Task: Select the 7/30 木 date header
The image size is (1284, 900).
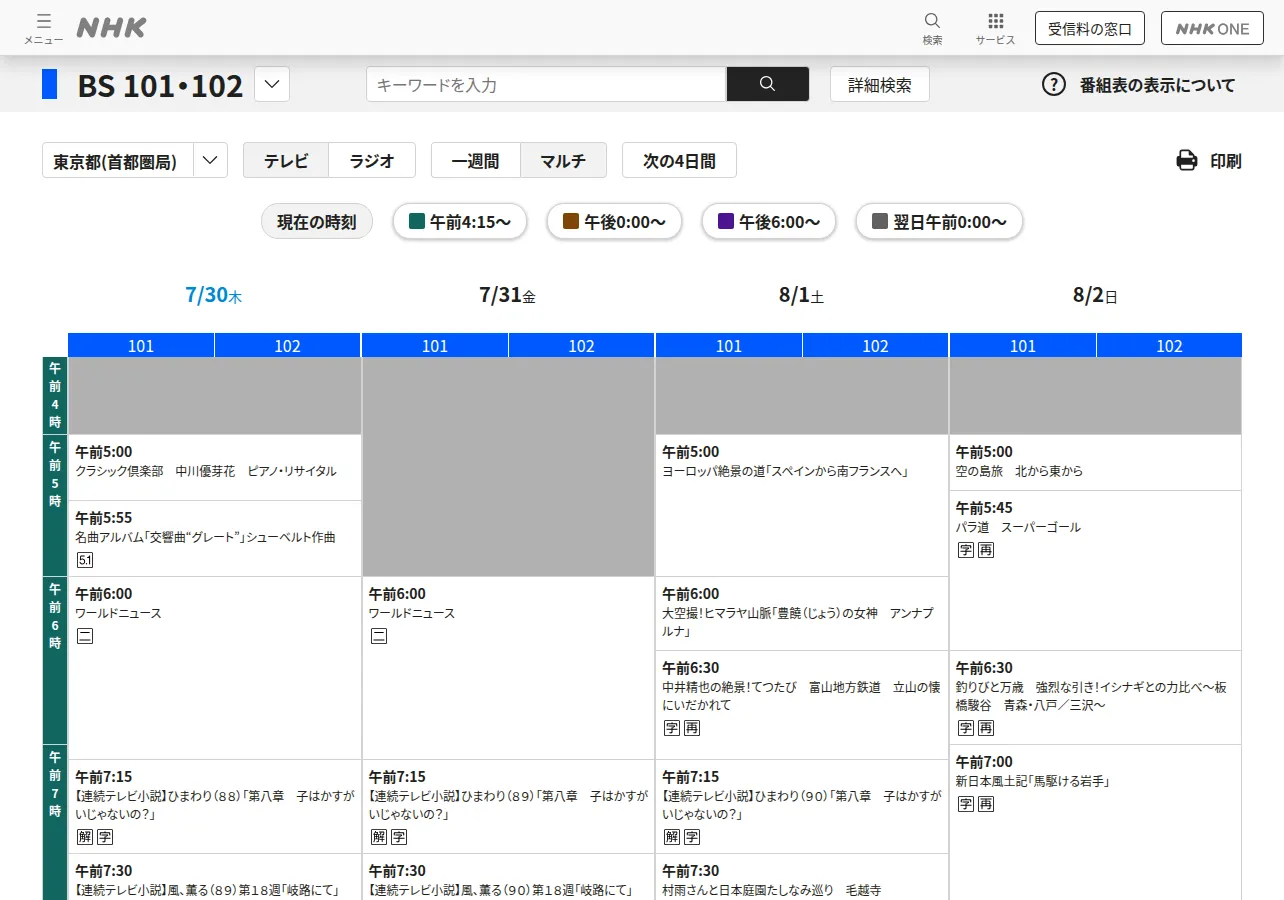Action: coord(214,295)
